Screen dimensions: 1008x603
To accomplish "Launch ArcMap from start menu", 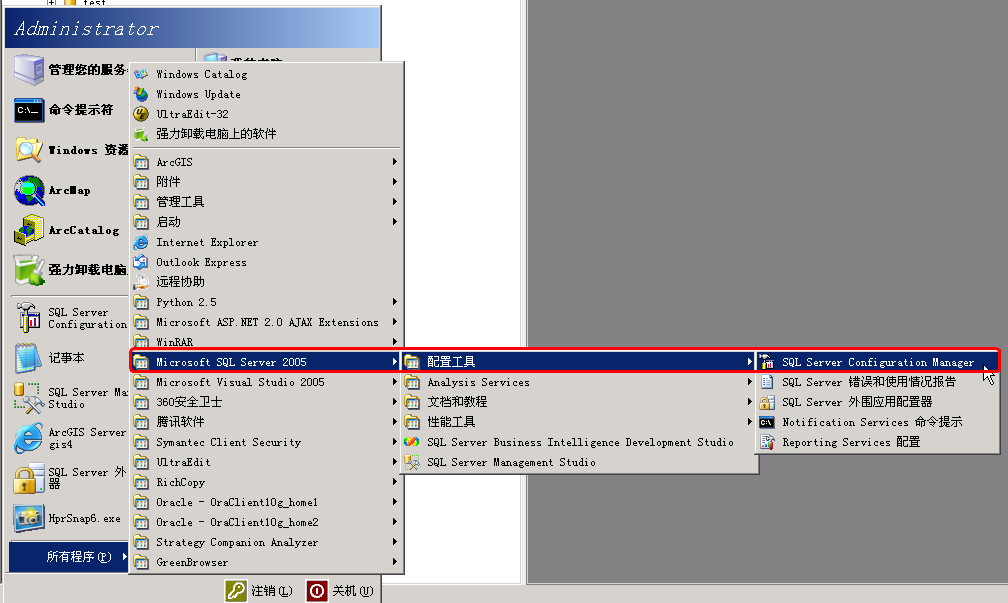I will point(70,190).
